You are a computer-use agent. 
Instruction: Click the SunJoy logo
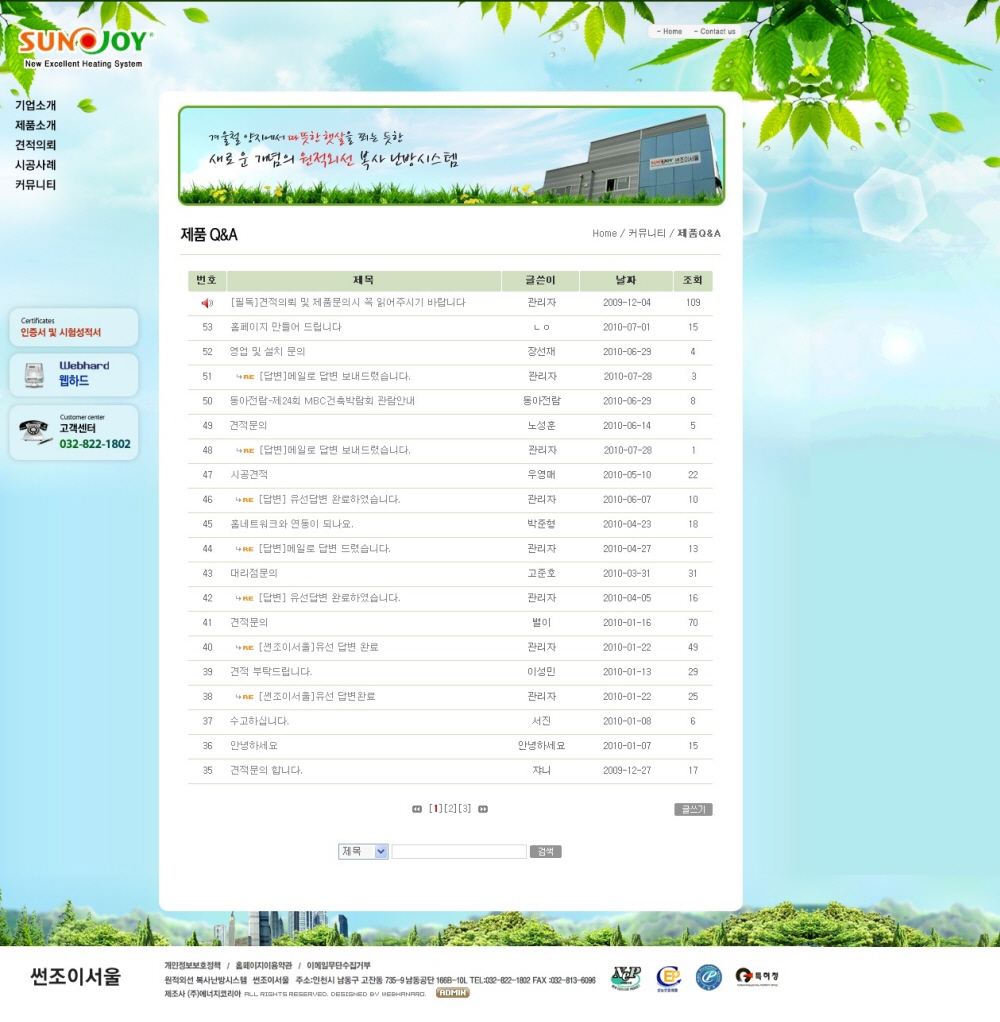(x=84, y=46)
